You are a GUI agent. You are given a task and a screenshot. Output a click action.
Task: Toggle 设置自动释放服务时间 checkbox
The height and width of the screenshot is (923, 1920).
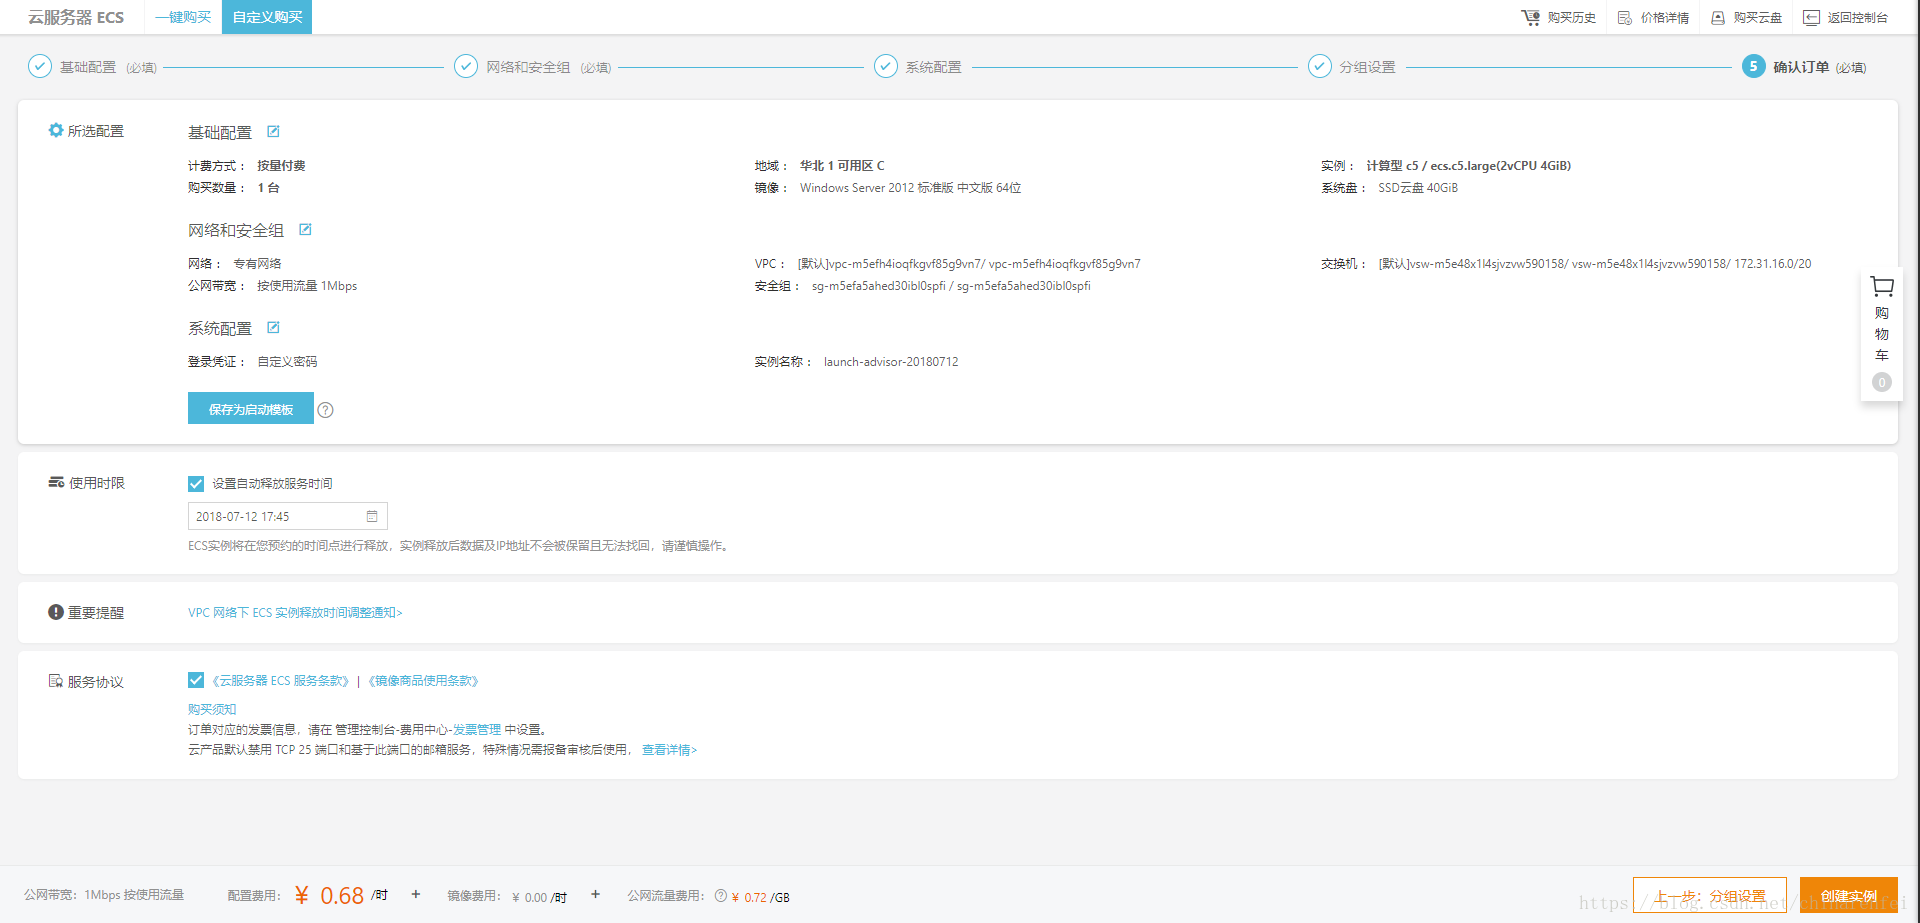coord(196,484)
